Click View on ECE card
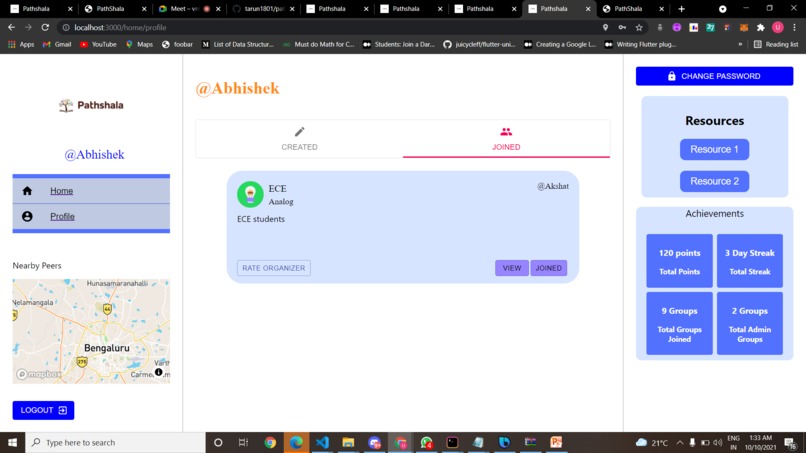806x453 pixels. pyautogui.click(x=511, y=268)
